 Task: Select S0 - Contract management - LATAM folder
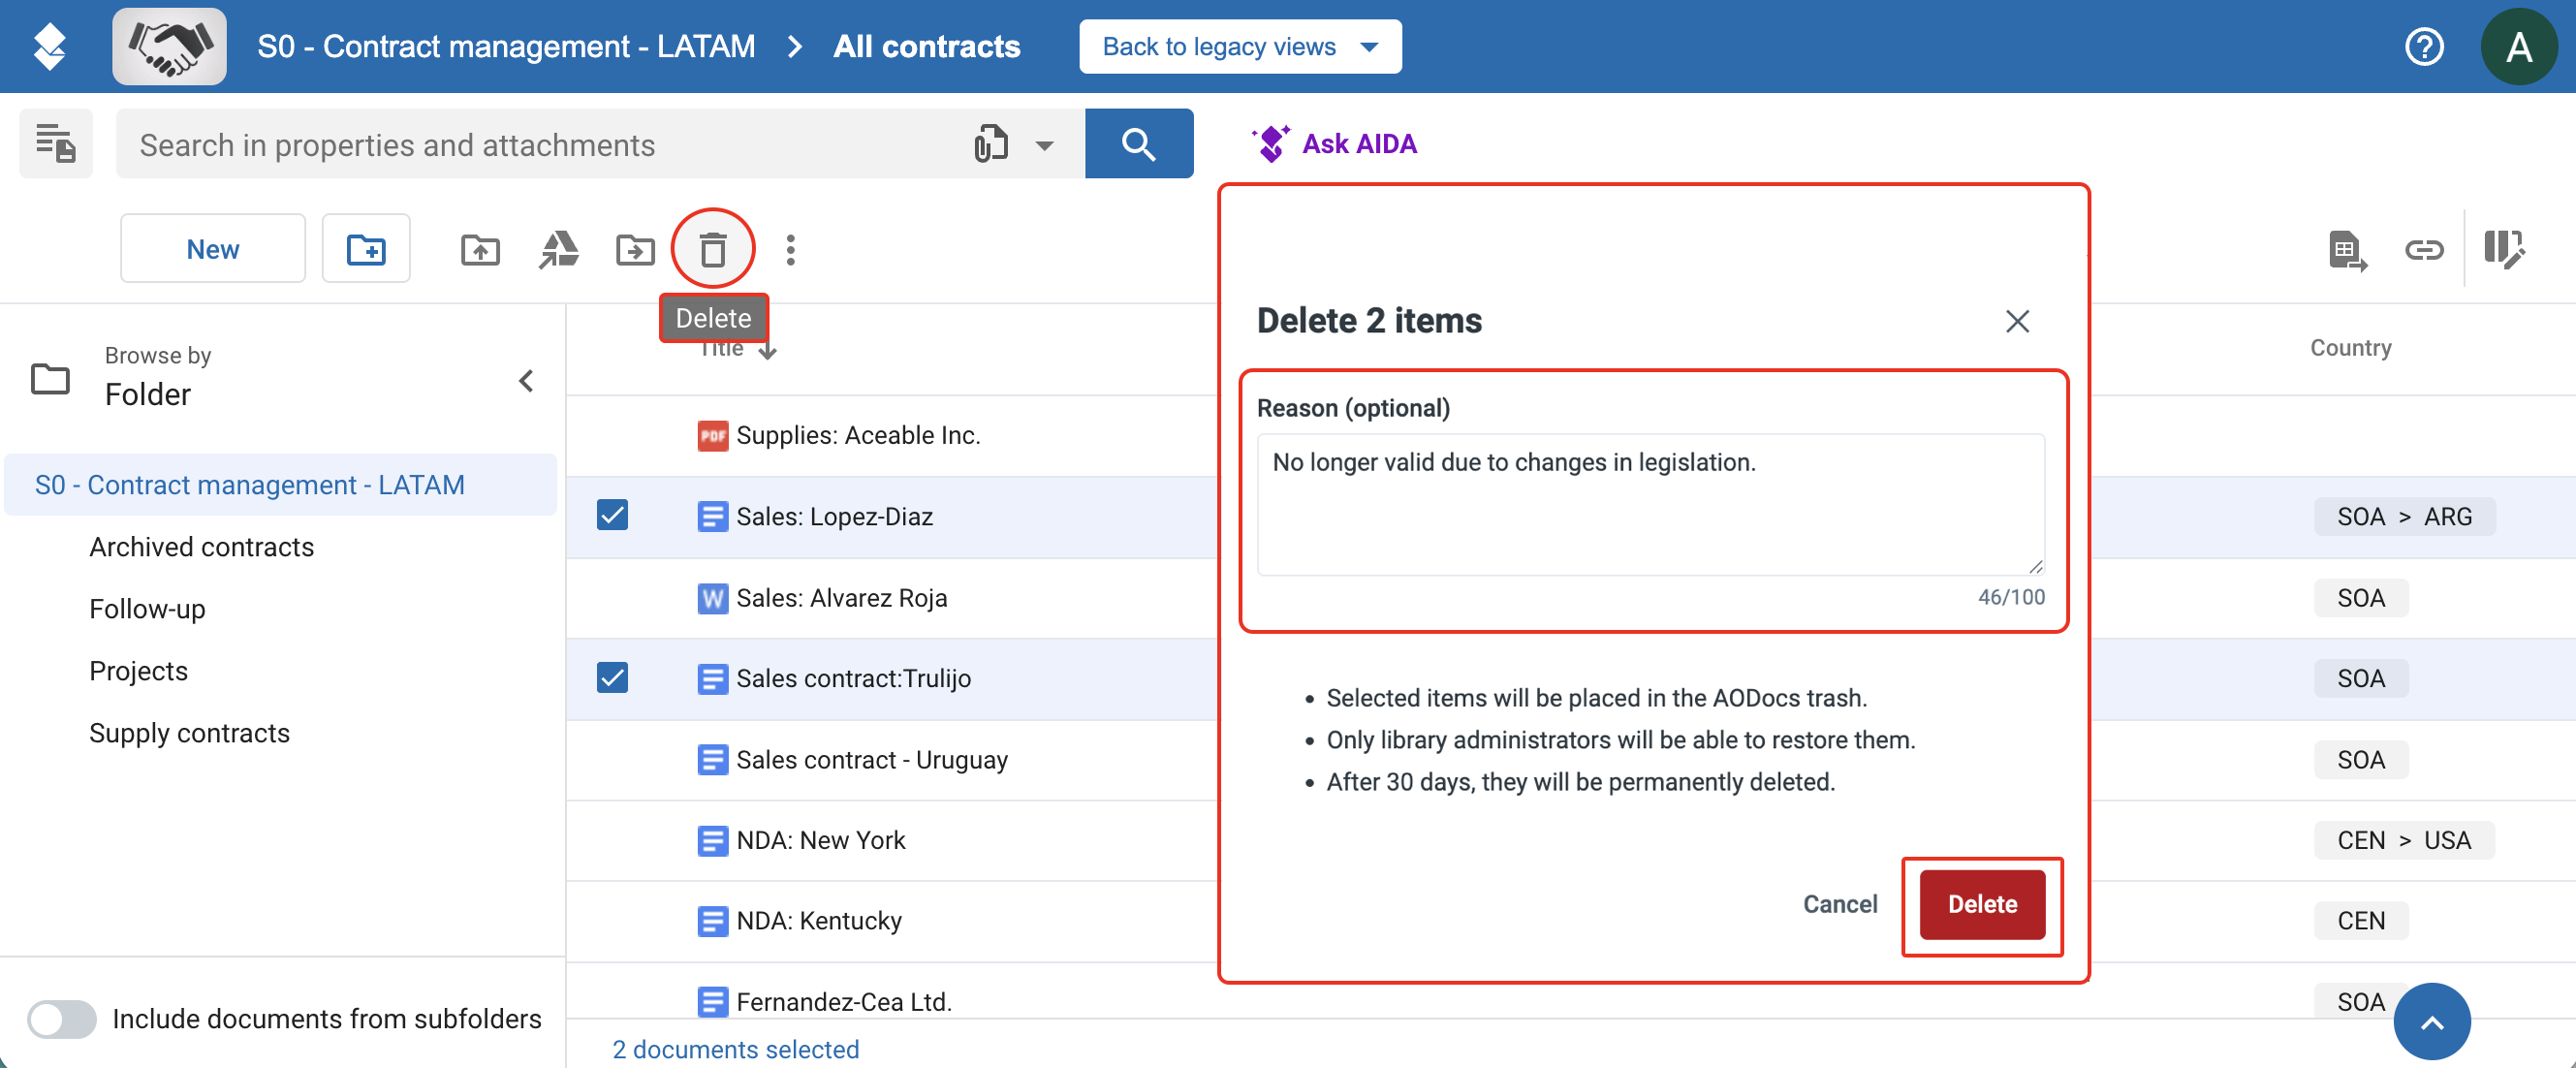(x=280, y=484)
